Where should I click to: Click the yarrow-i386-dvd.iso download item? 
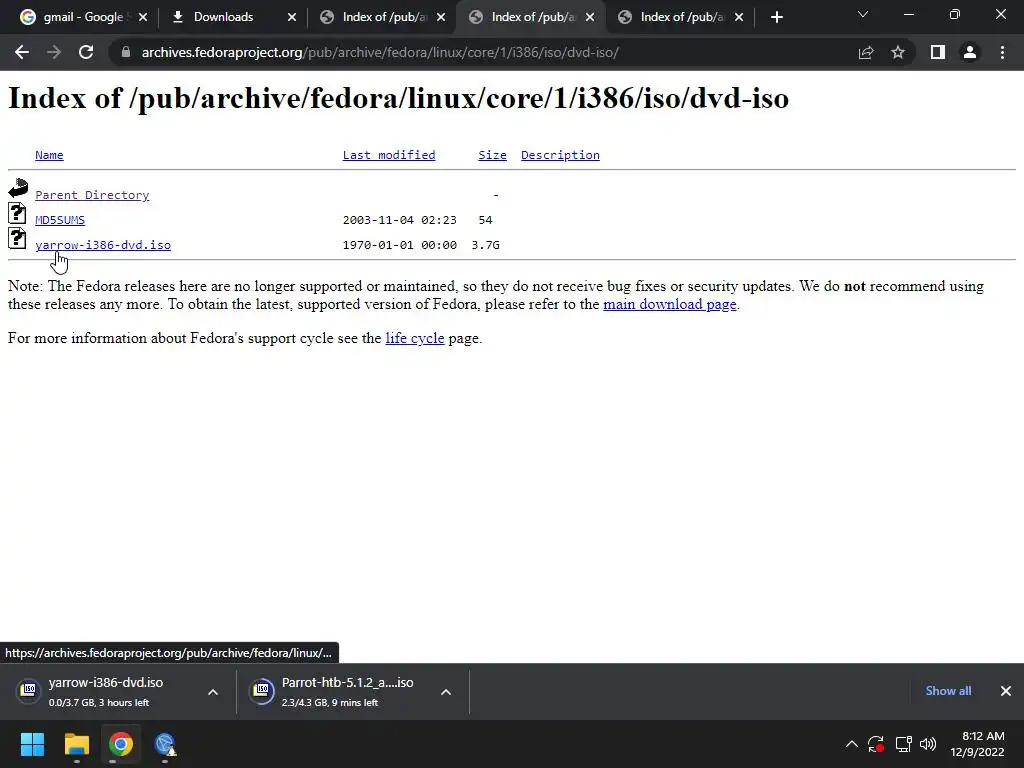pos(104,692)
